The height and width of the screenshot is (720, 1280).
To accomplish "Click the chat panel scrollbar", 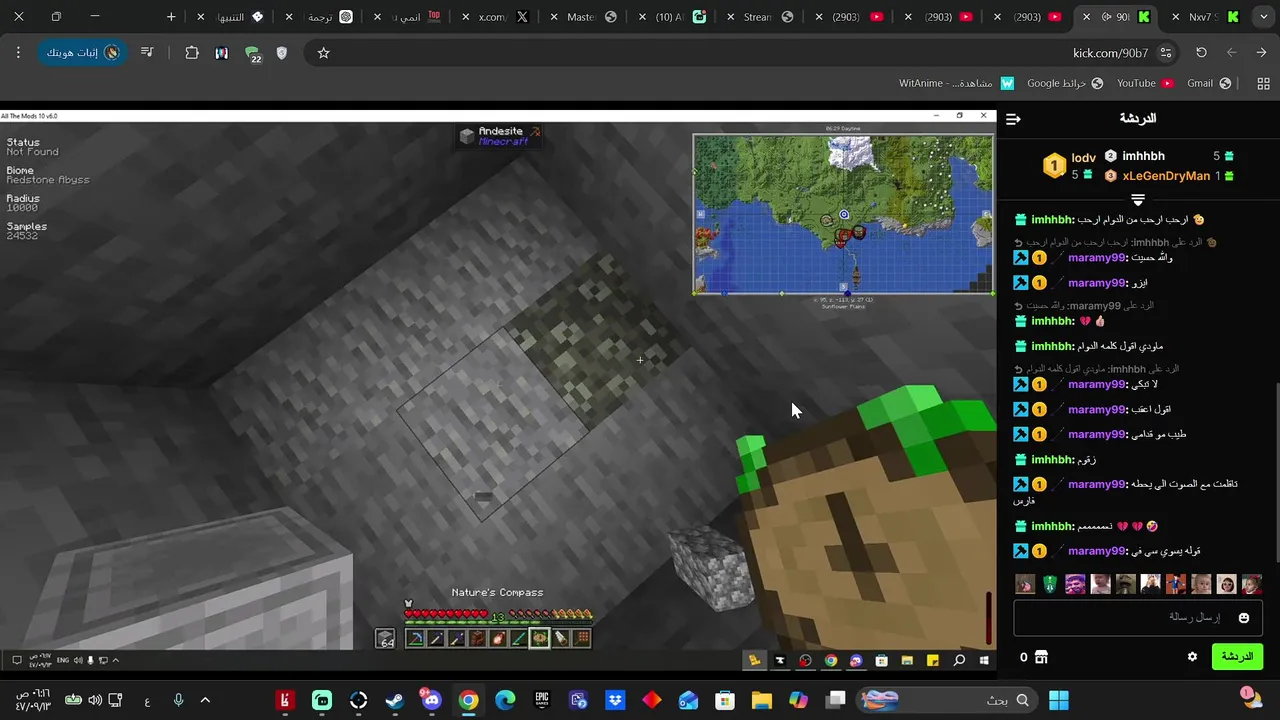I will [1276, 470].
